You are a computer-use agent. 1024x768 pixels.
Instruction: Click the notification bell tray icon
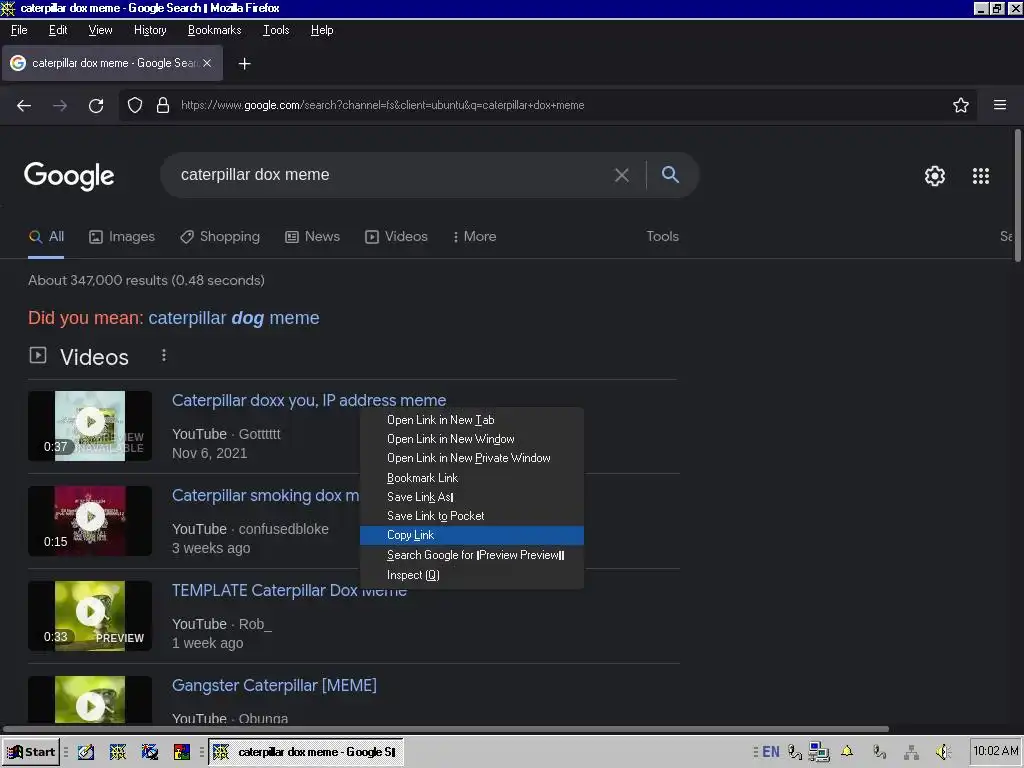point(847,752)
